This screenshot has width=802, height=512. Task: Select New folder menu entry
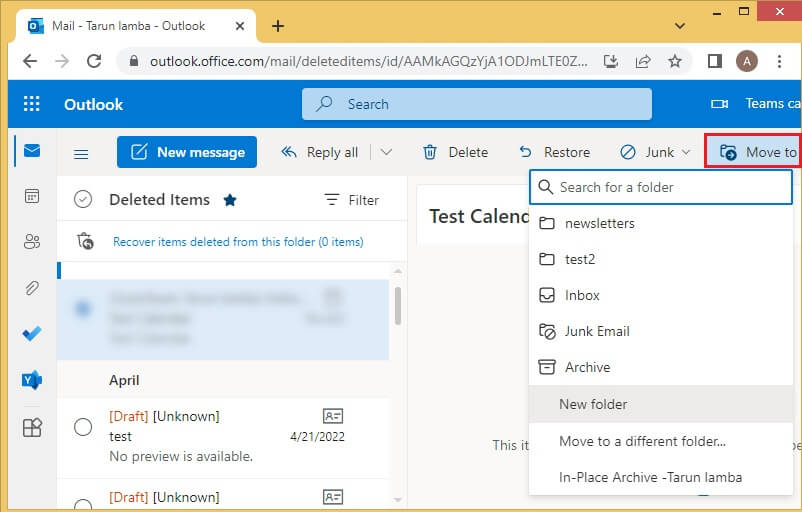(661, 404)
